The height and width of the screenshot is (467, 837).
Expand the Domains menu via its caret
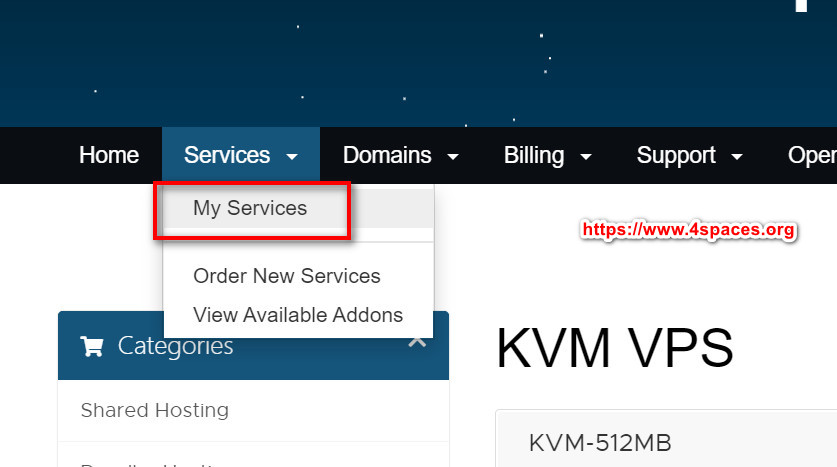point(453,157)
